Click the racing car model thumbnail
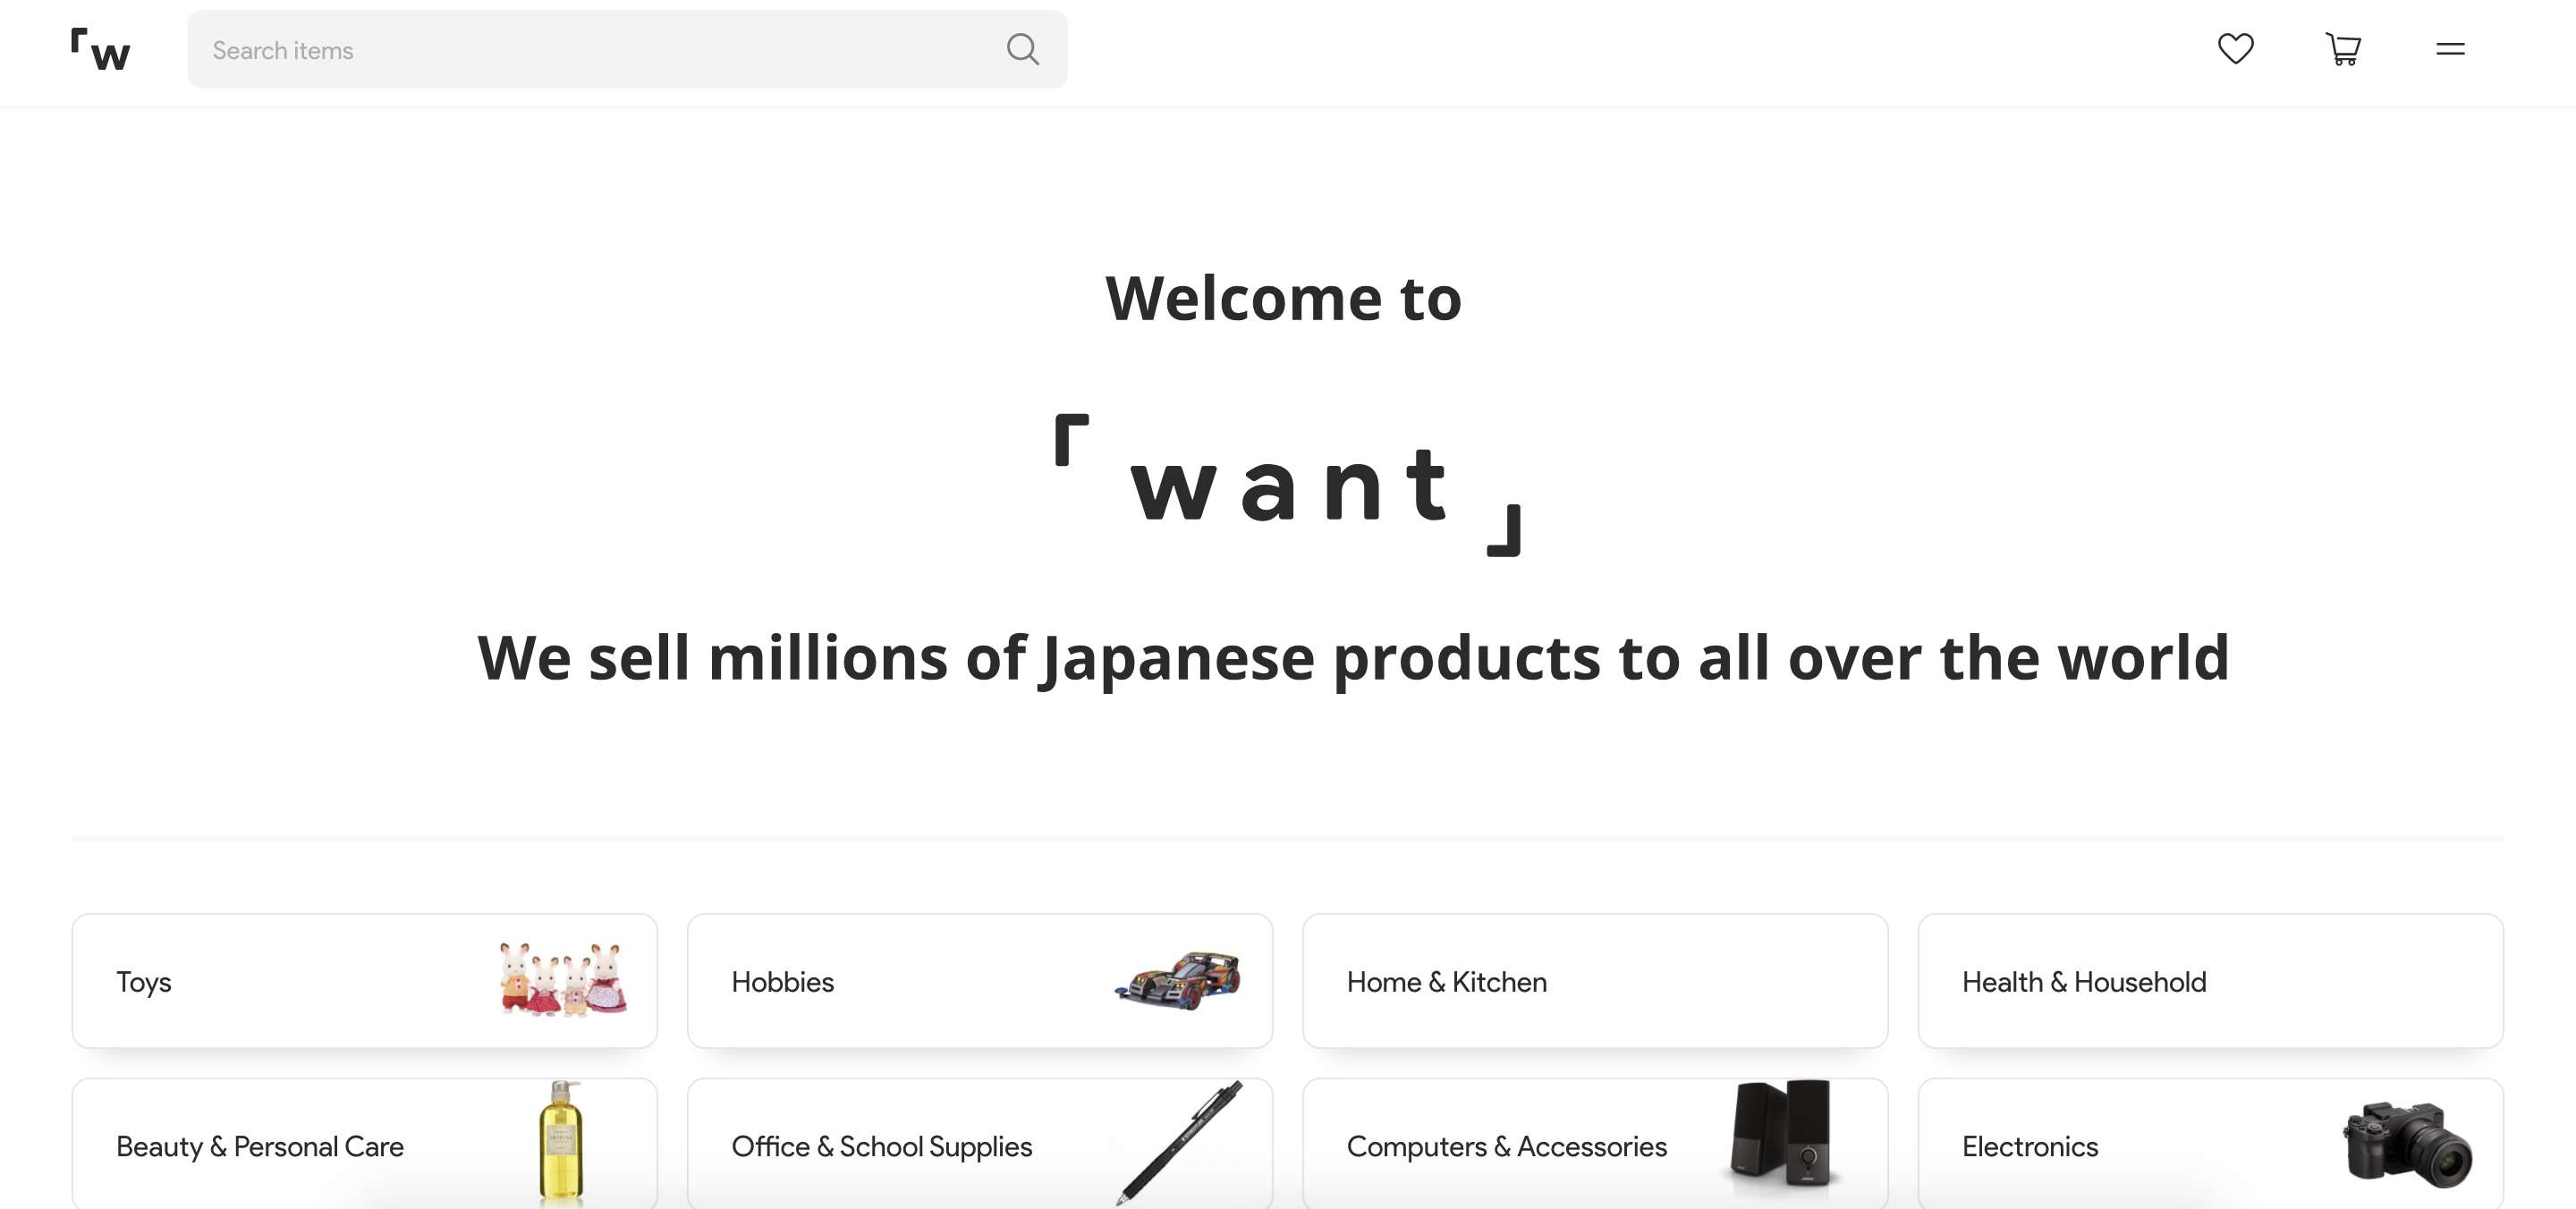The image size is (2576, 1209). [1178, 981]
